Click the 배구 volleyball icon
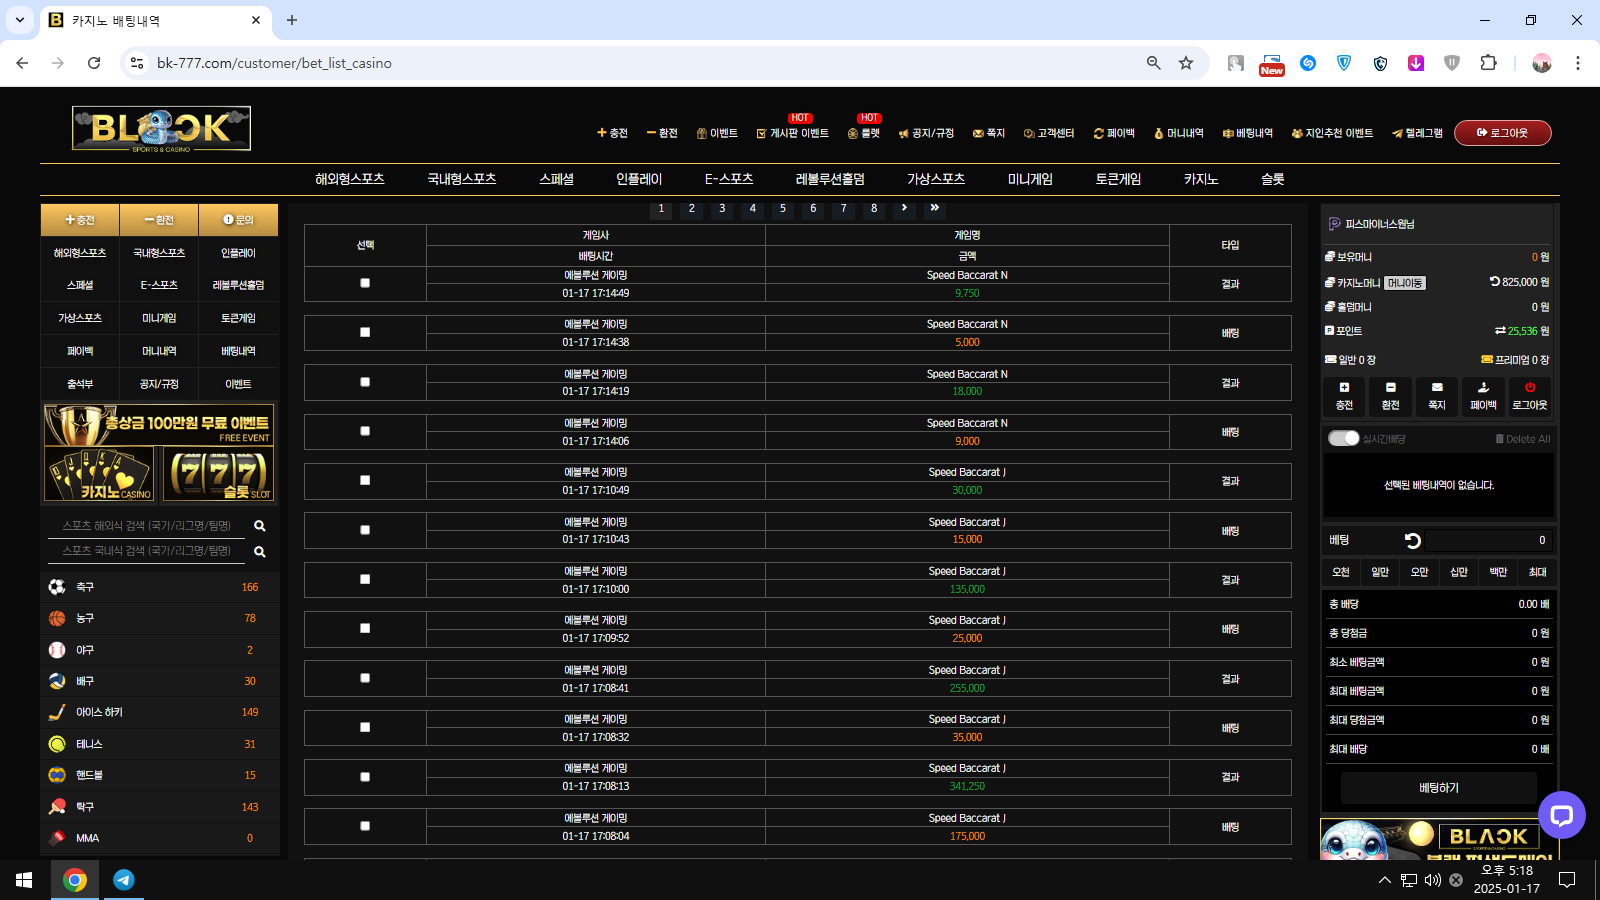 click(57, 681)
